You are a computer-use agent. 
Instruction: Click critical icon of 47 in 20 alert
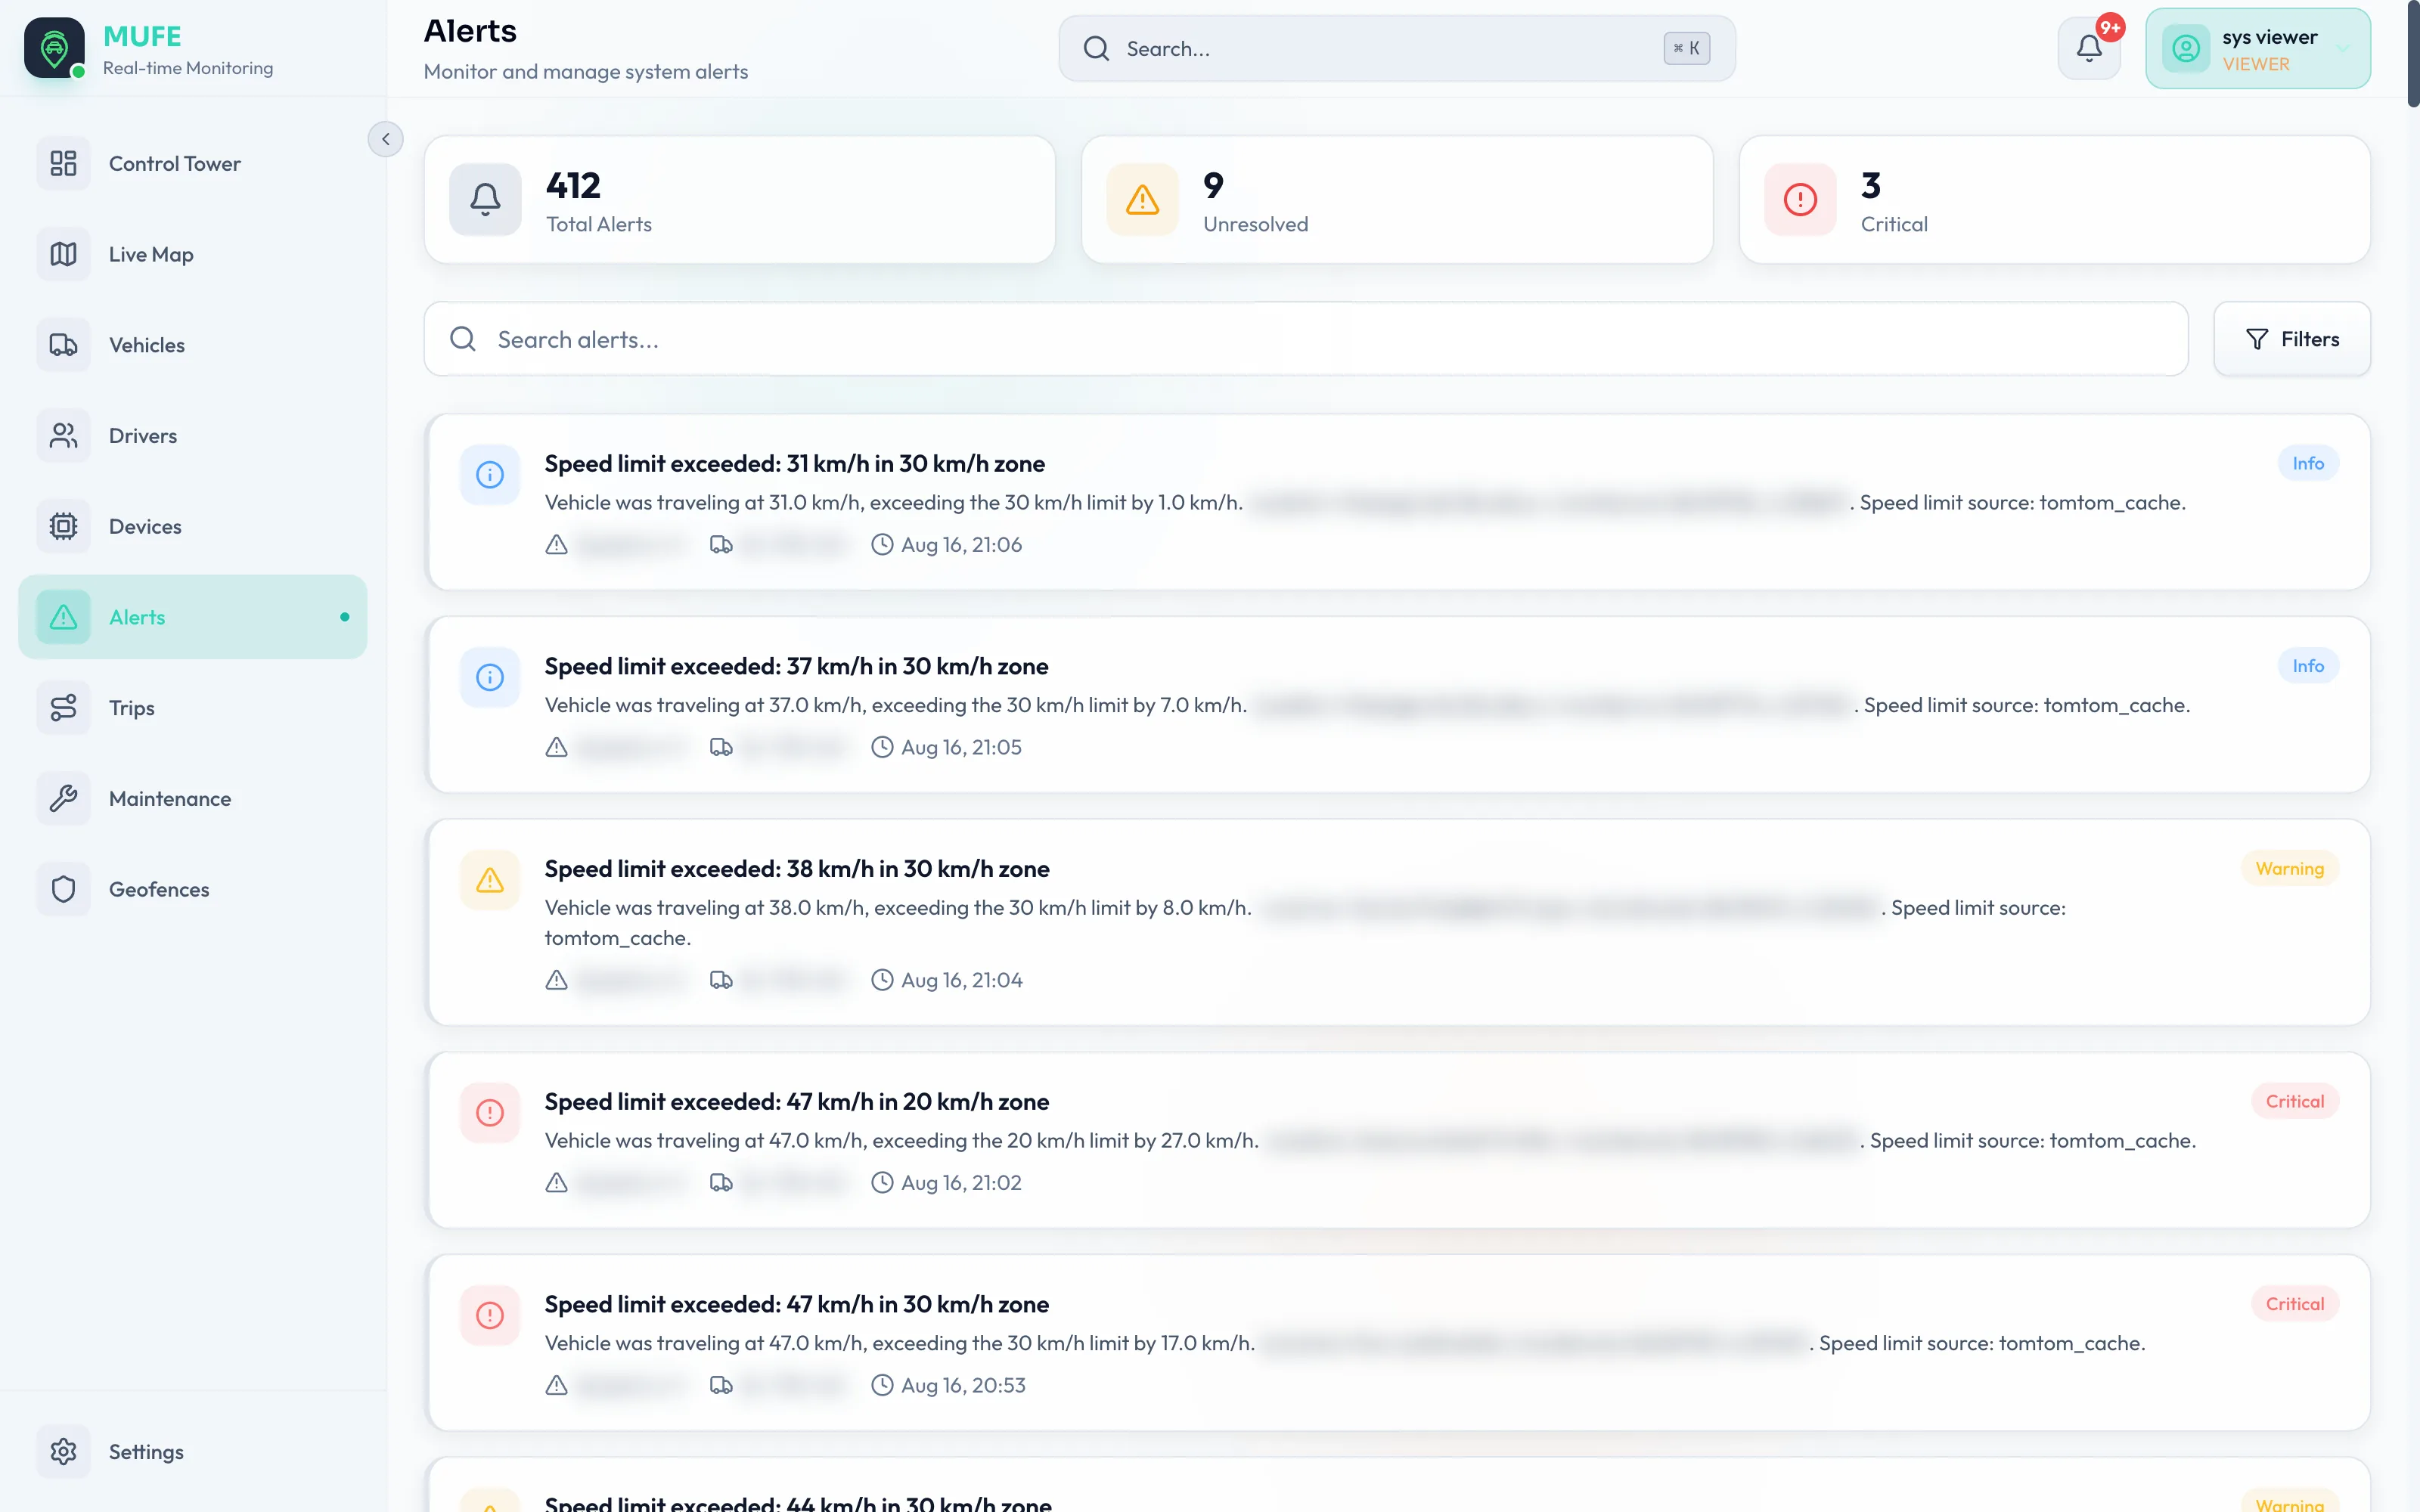click(x=490, y=1113)
